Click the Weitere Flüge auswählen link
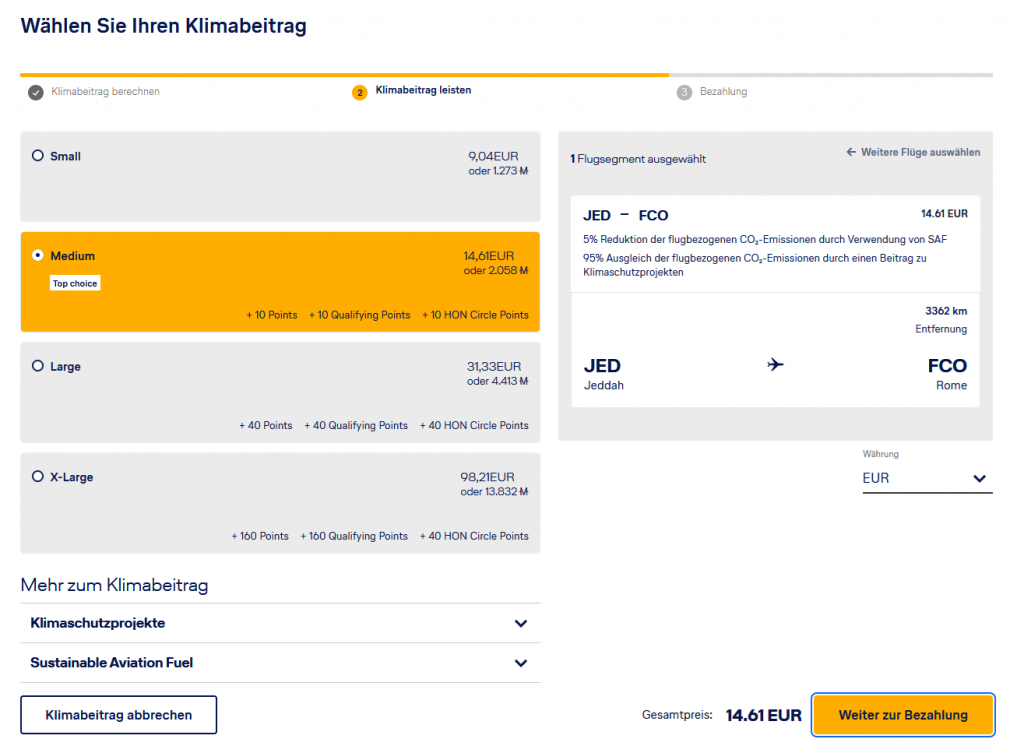The image size is (1024, 746). click(x=920, y=153)
